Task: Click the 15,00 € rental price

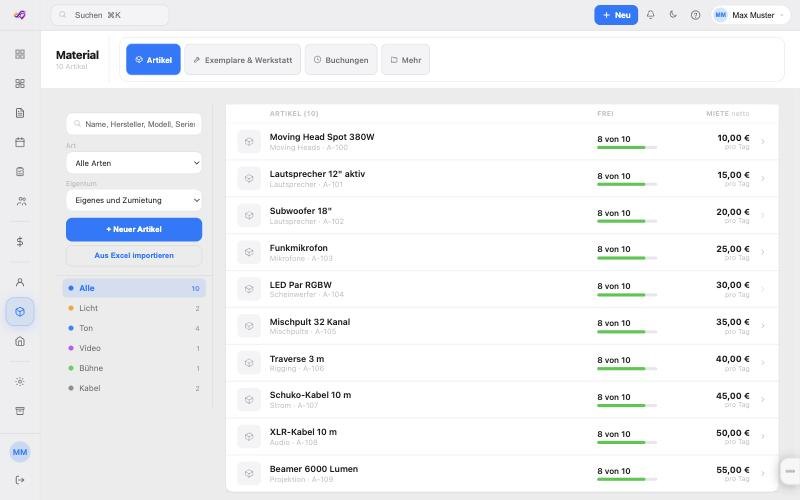Action: pos(733,175)
